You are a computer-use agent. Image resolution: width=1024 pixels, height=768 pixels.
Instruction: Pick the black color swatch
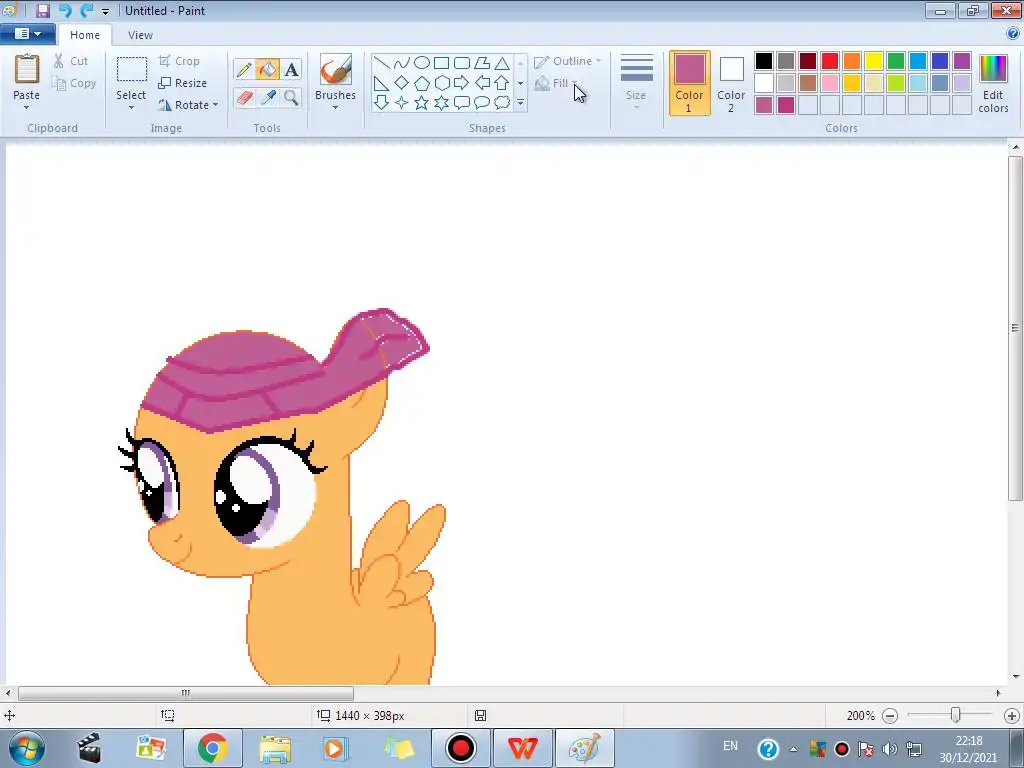click(763, 61)
